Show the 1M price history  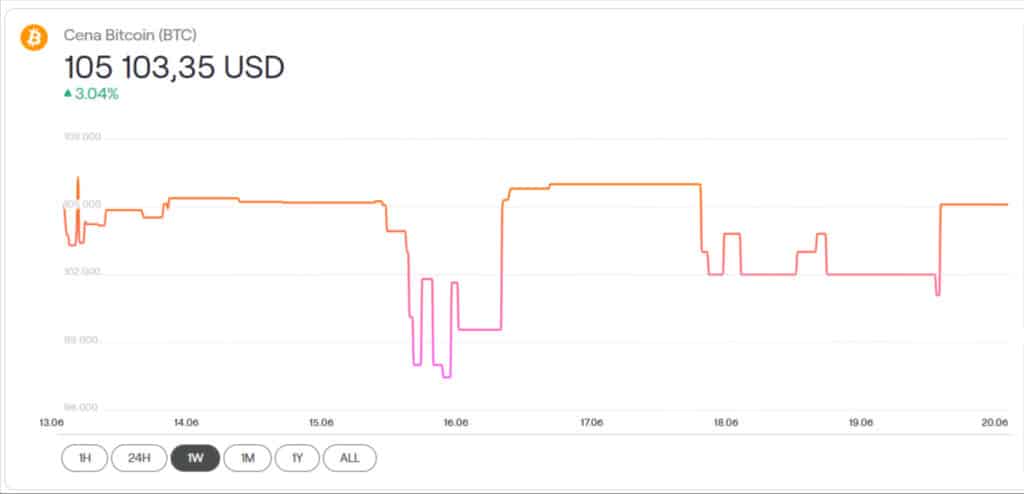247,458
